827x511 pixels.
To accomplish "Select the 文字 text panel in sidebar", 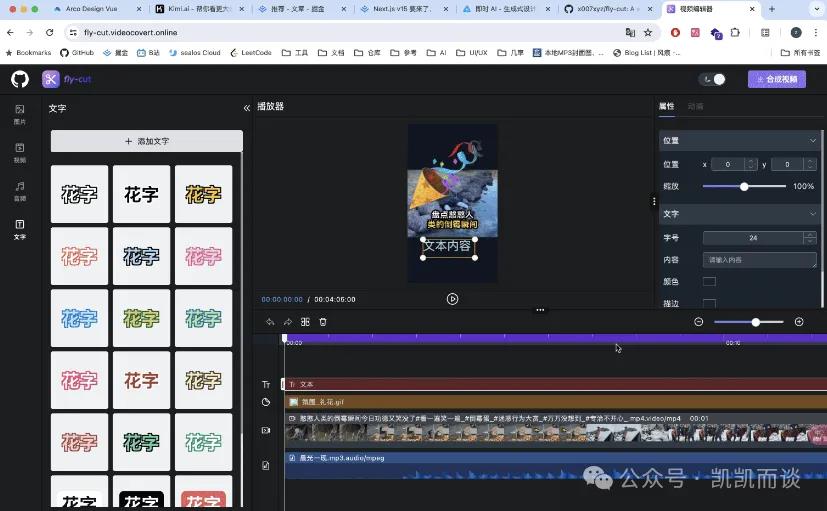I will coord(20,229).
